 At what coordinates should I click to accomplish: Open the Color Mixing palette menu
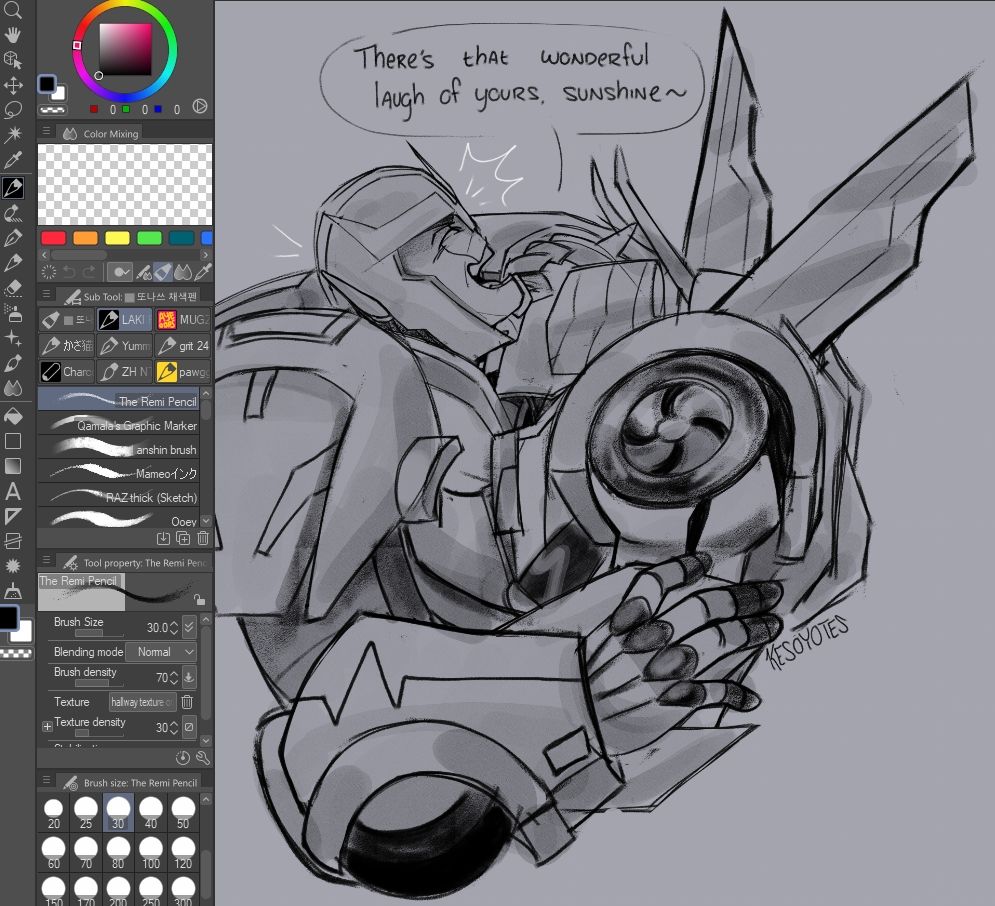[x=46, y=131]
